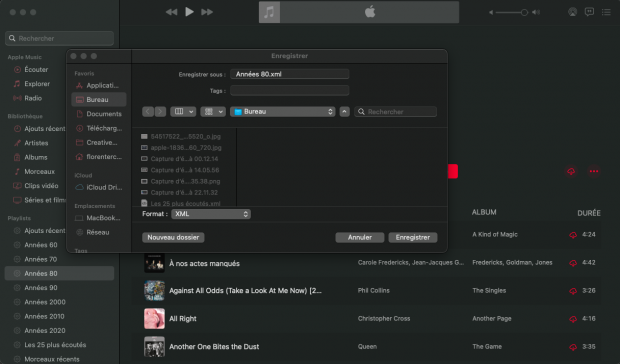Select Documents in Favoris sidebar
The width and height of the screenshot is (620, 364).
tap(99, 114)
